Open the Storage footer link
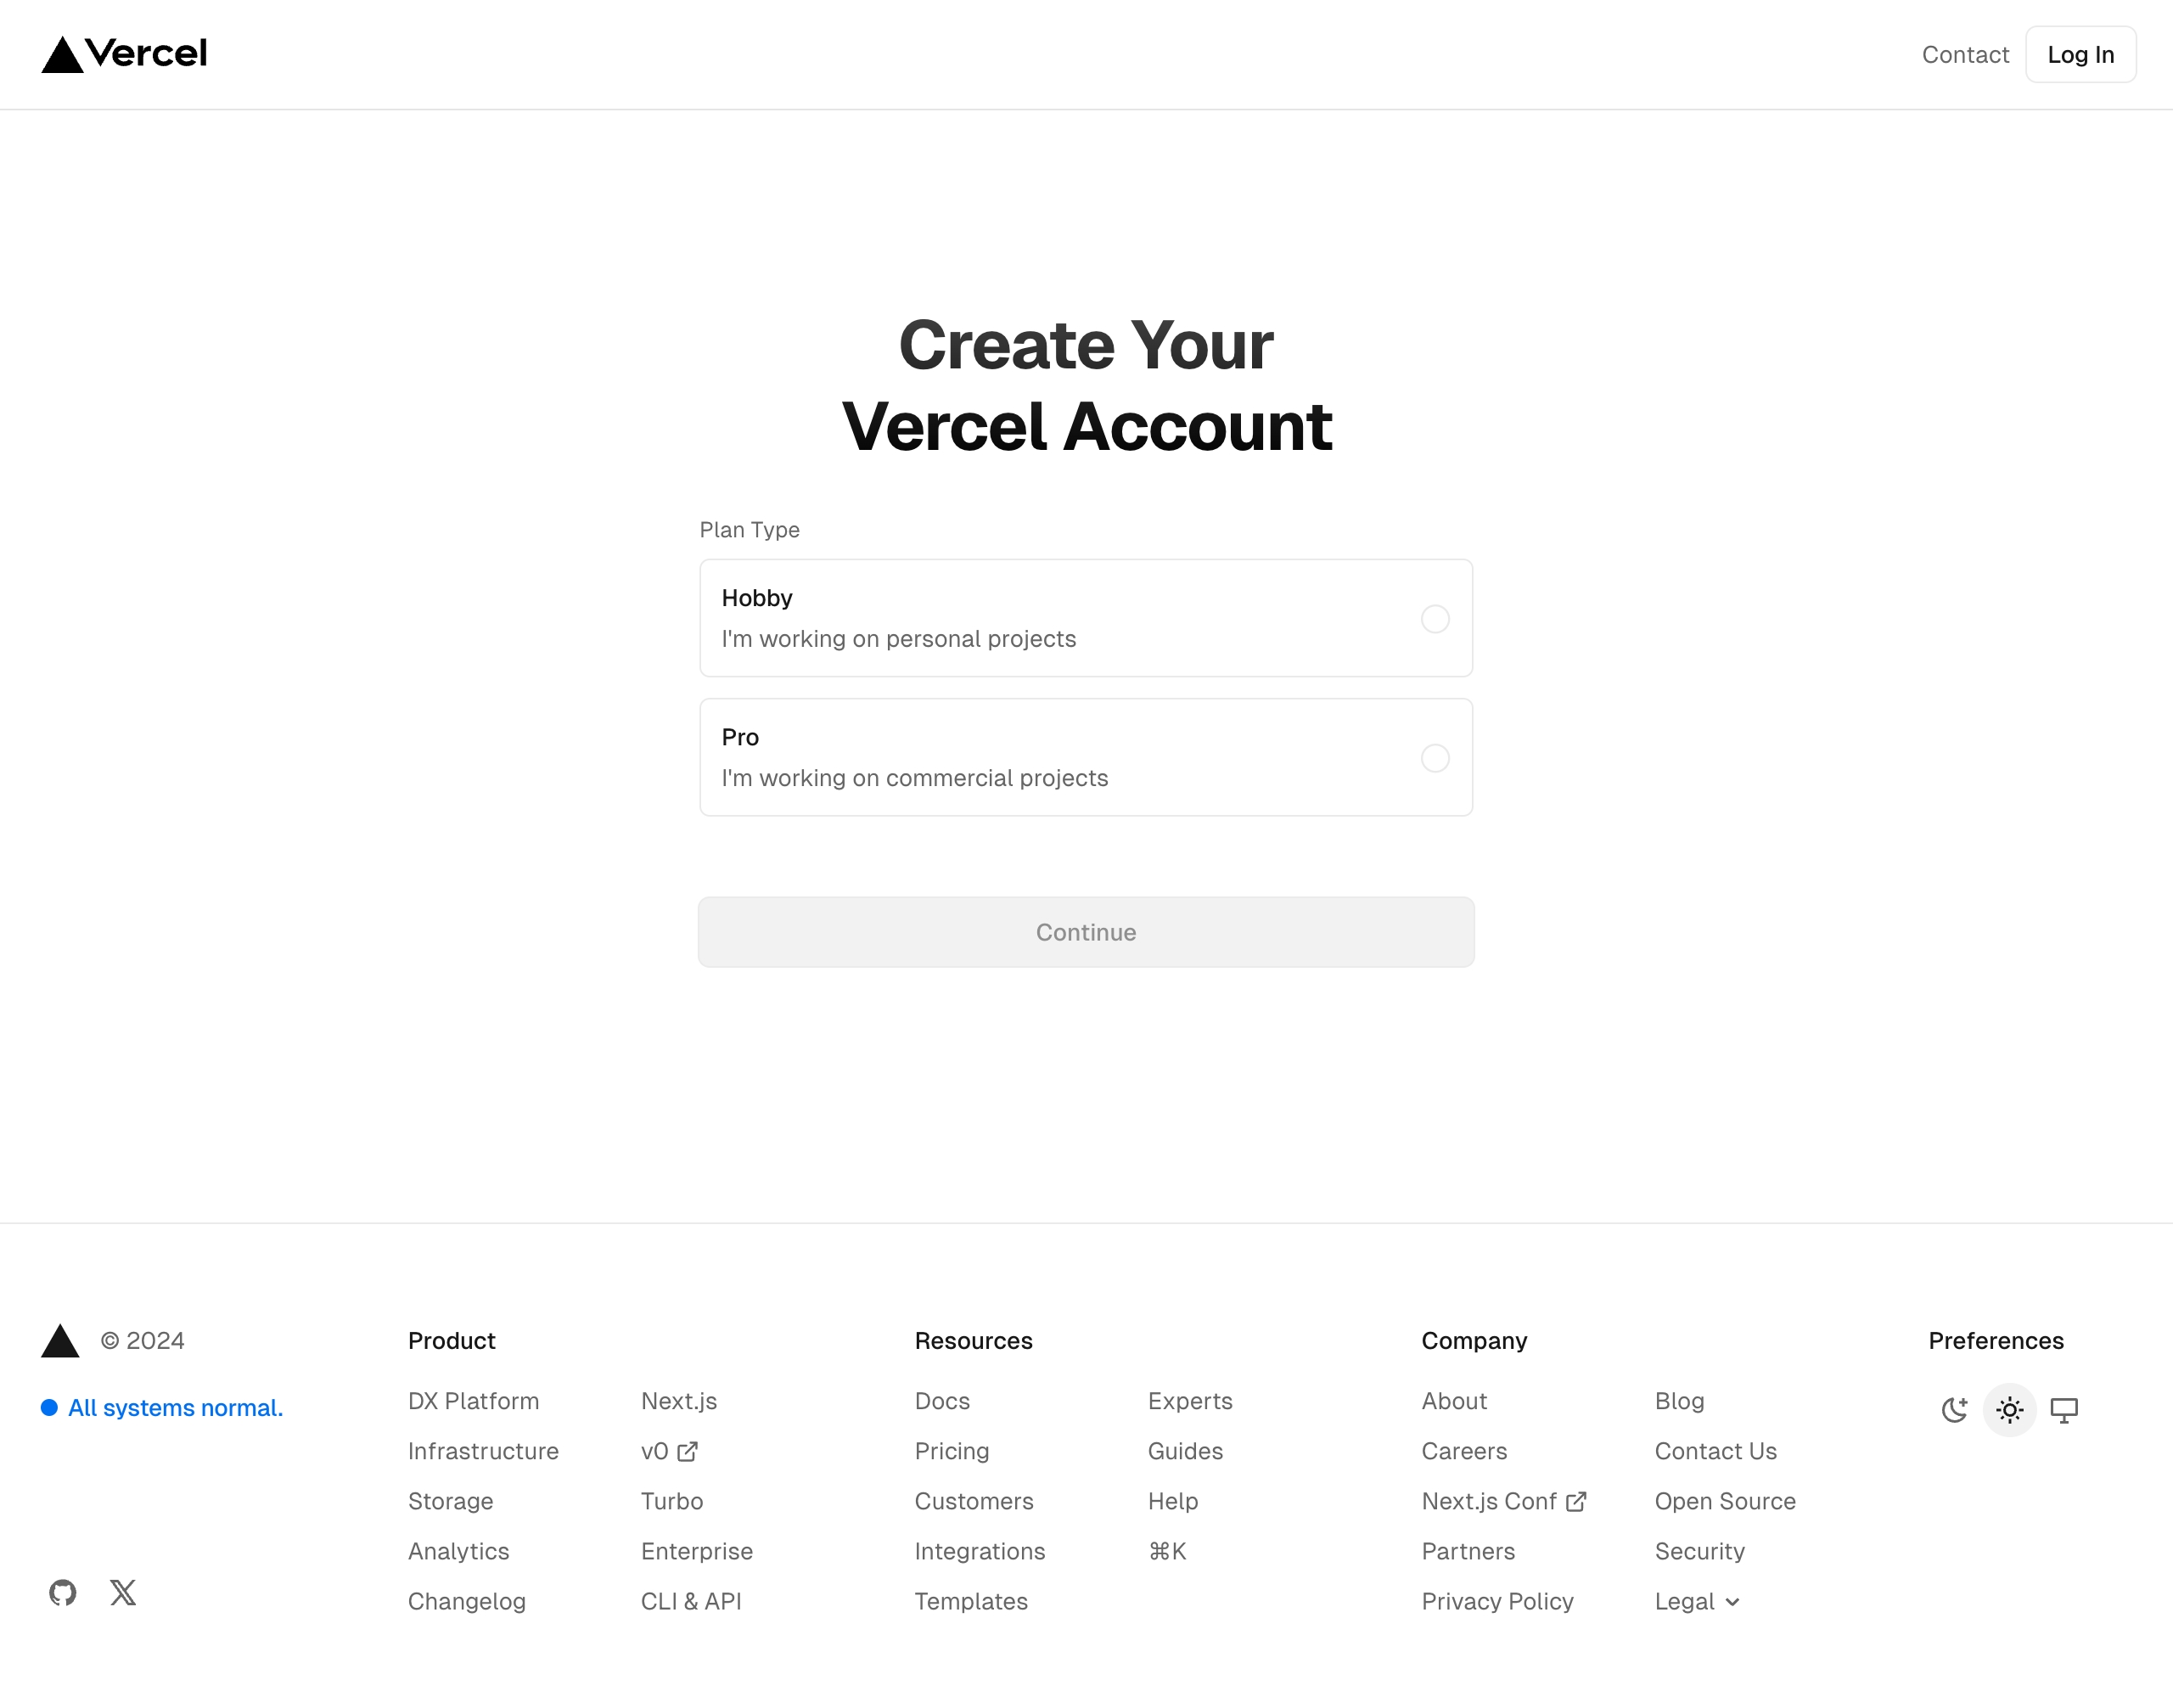Image resolution: width=2173 pixels, height=1708 pixels. tap(450, 1501)
